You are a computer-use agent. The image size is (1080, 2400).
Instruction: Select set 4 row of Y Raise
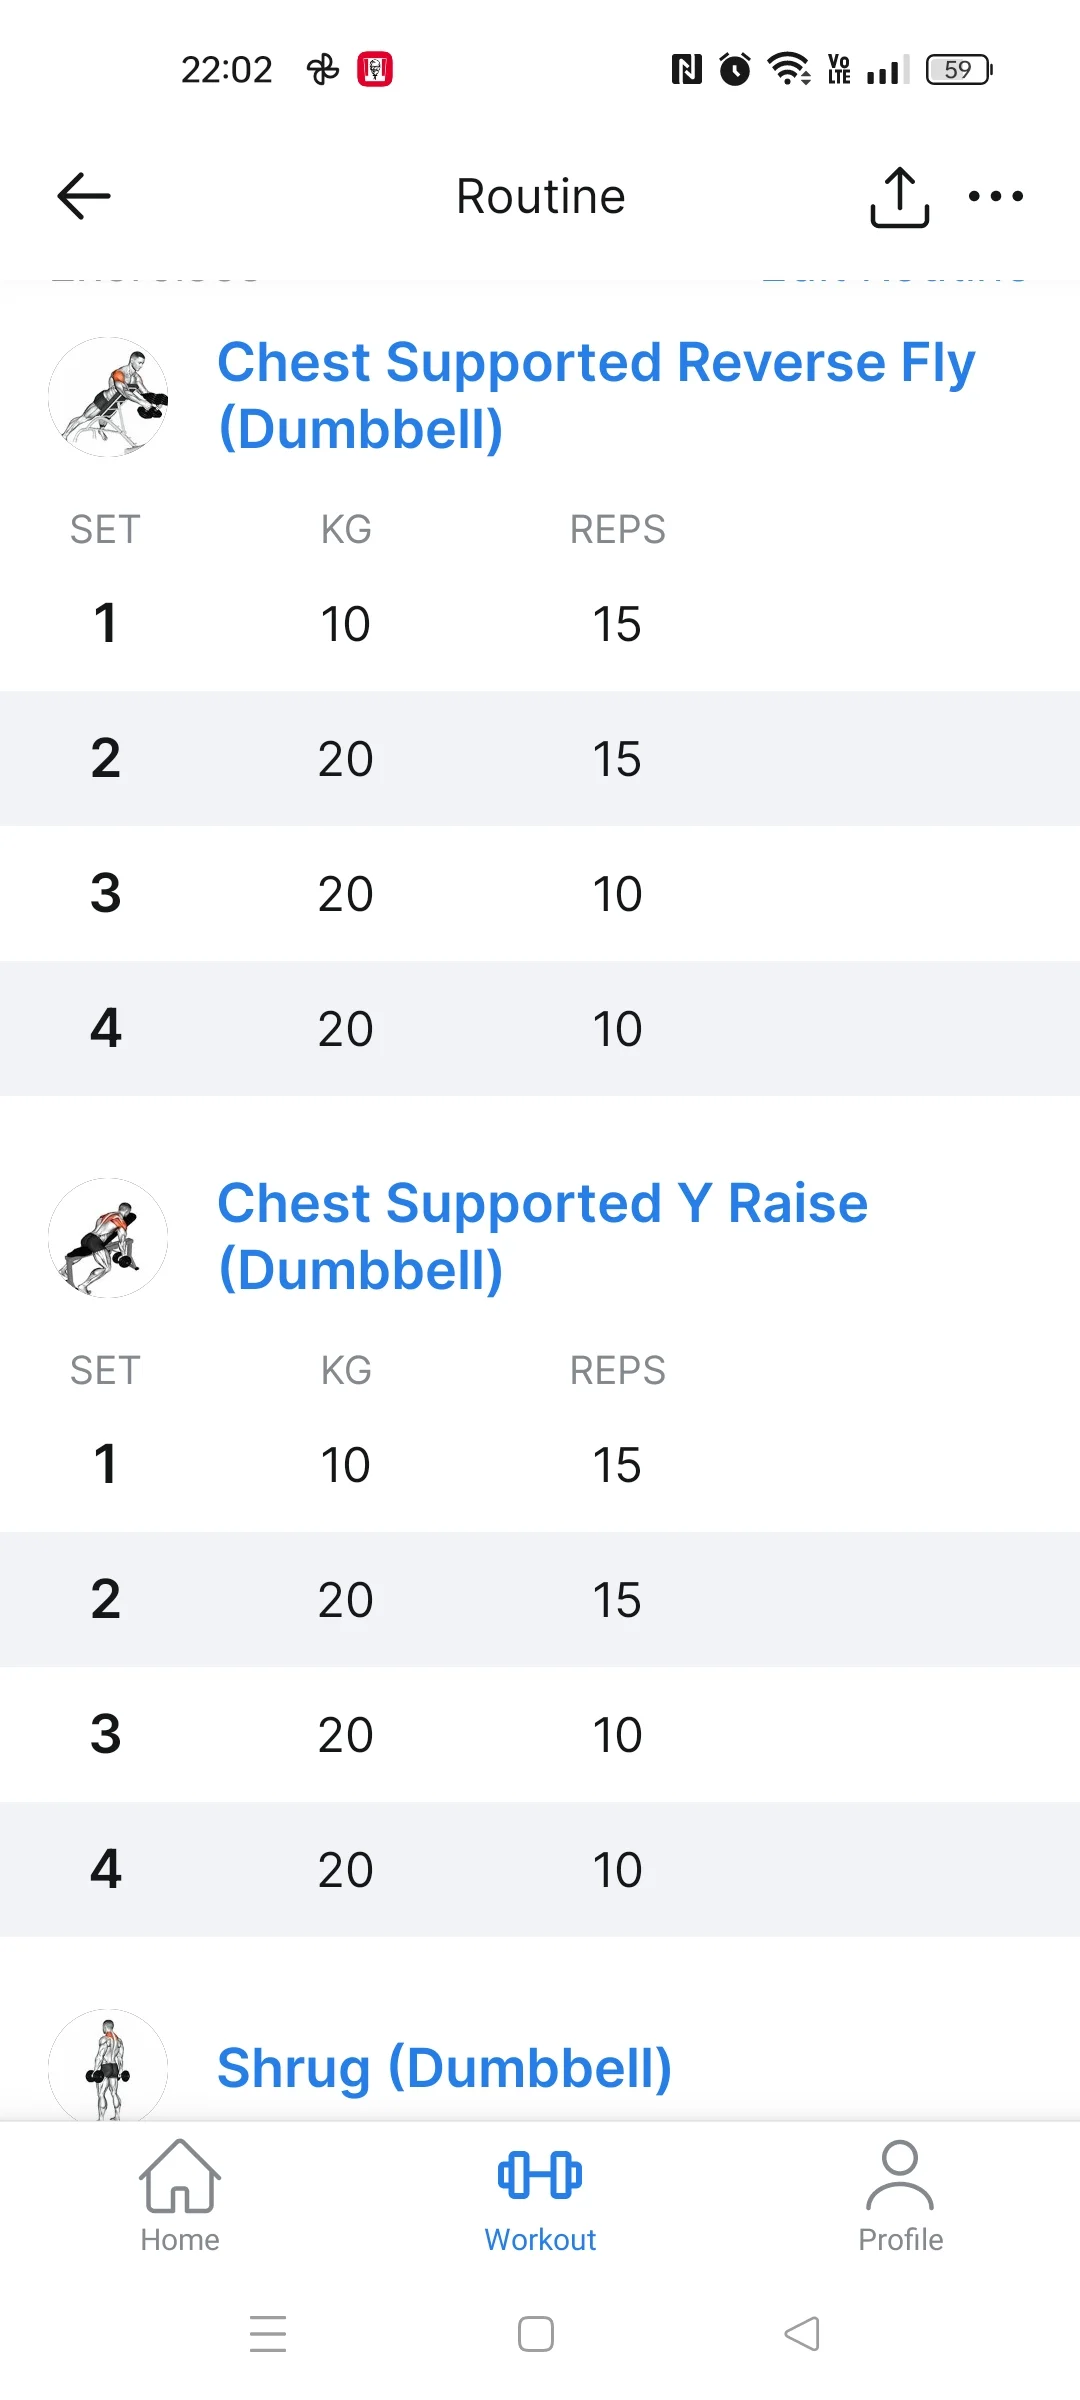[x=540, y=1870]
